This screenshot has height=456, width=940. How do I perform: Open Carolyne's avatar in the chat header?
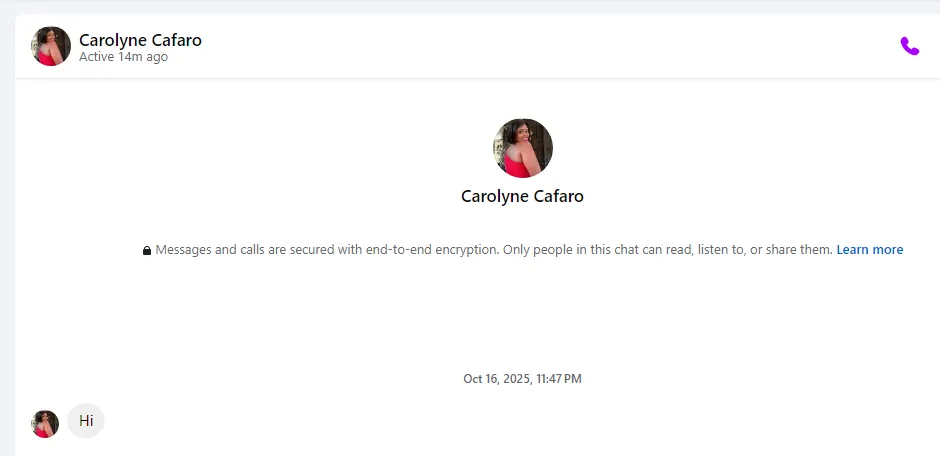pyautogui.click(x=51, y=46)
